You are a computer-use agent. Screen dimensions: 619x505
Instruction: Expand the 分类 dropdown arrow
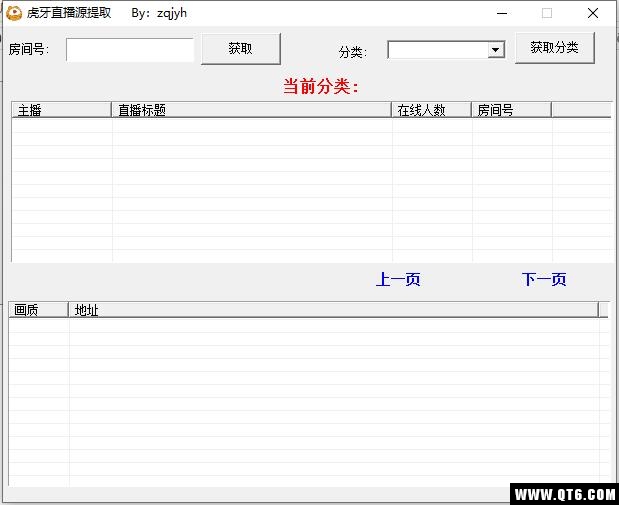tap(495, 50)
